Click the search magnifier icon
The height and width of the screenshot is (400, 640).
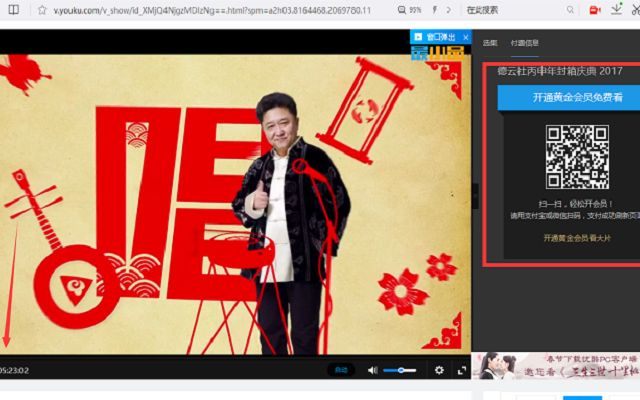coord(570,10)
